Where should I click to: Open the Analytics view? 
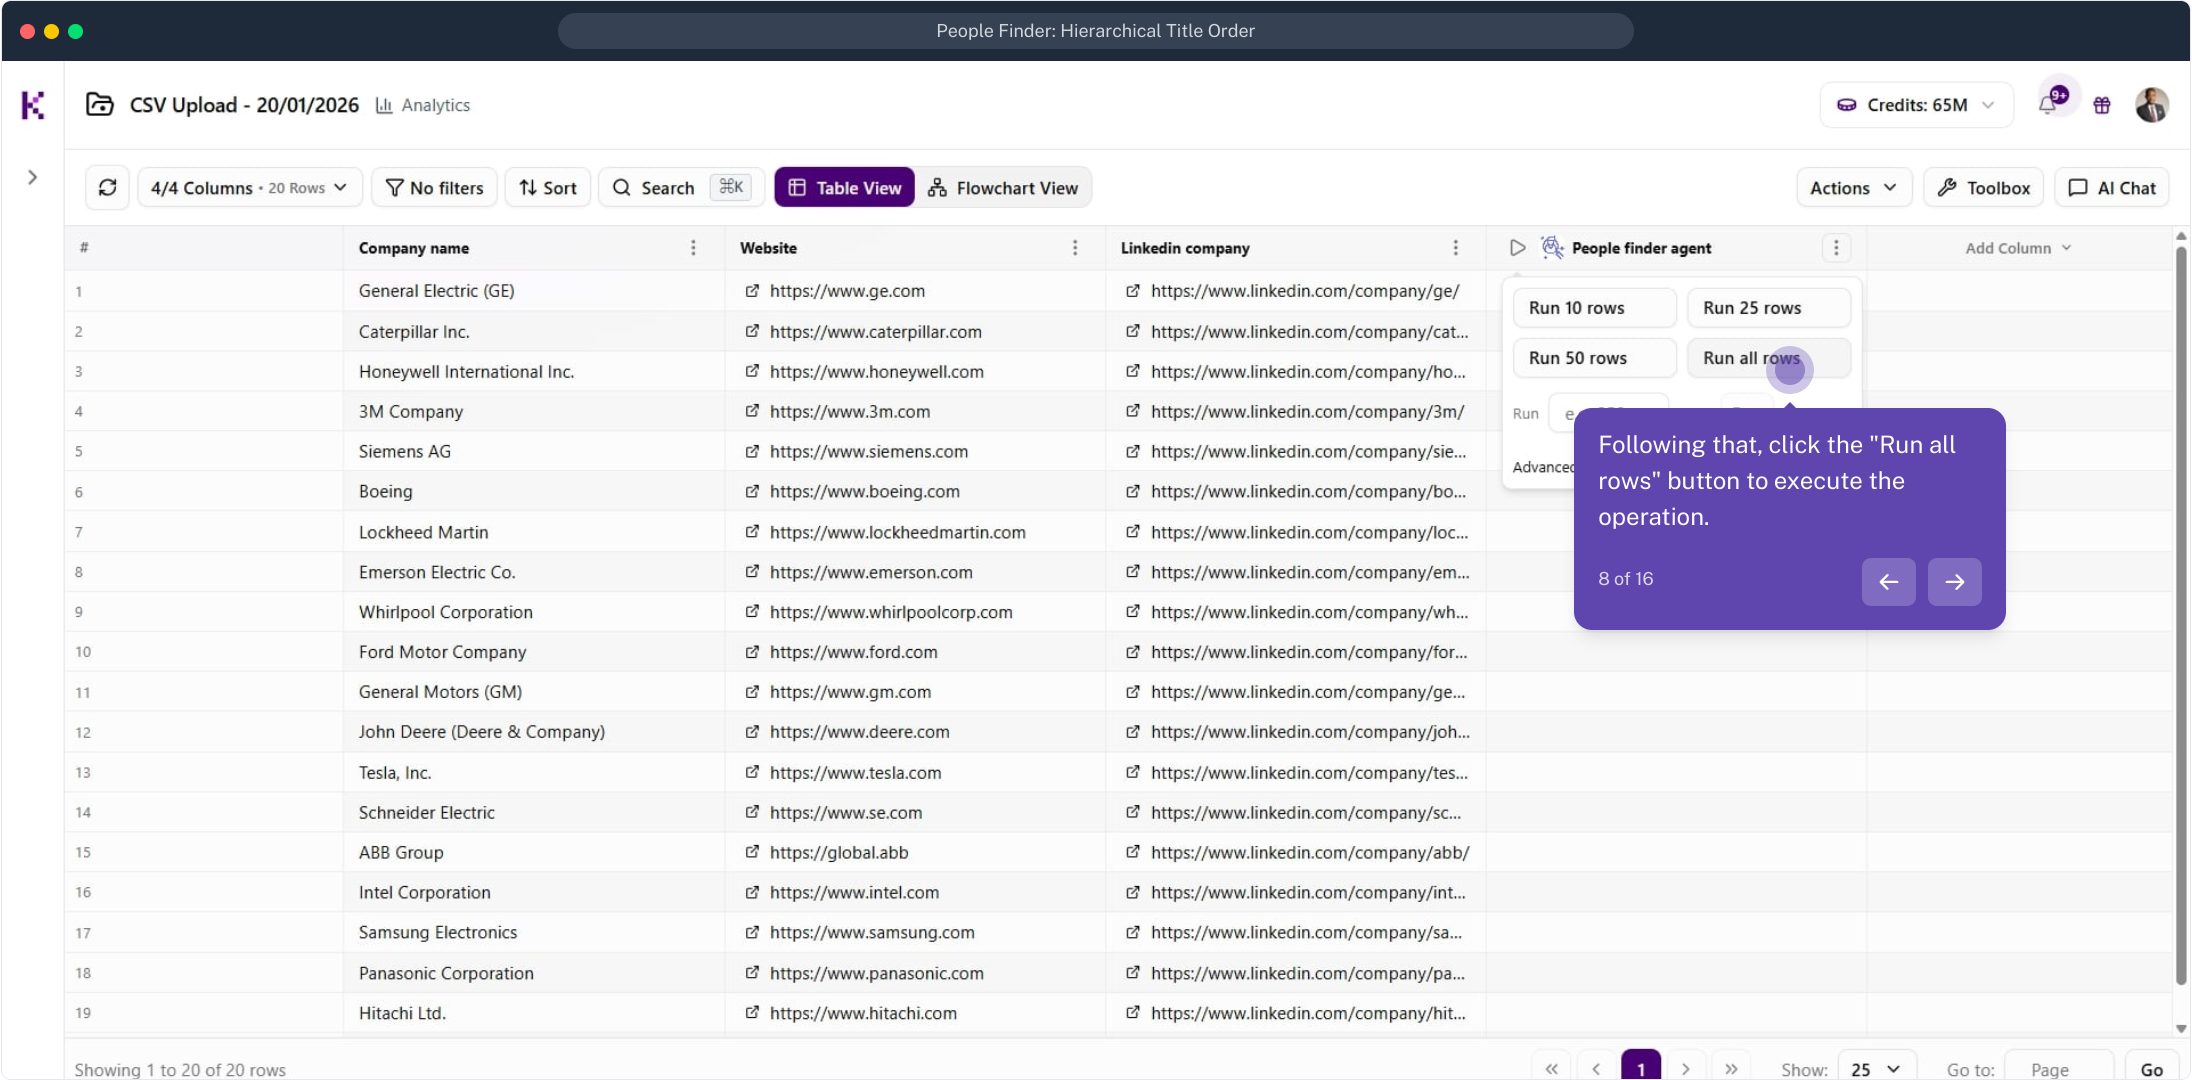tap(423, 105)
